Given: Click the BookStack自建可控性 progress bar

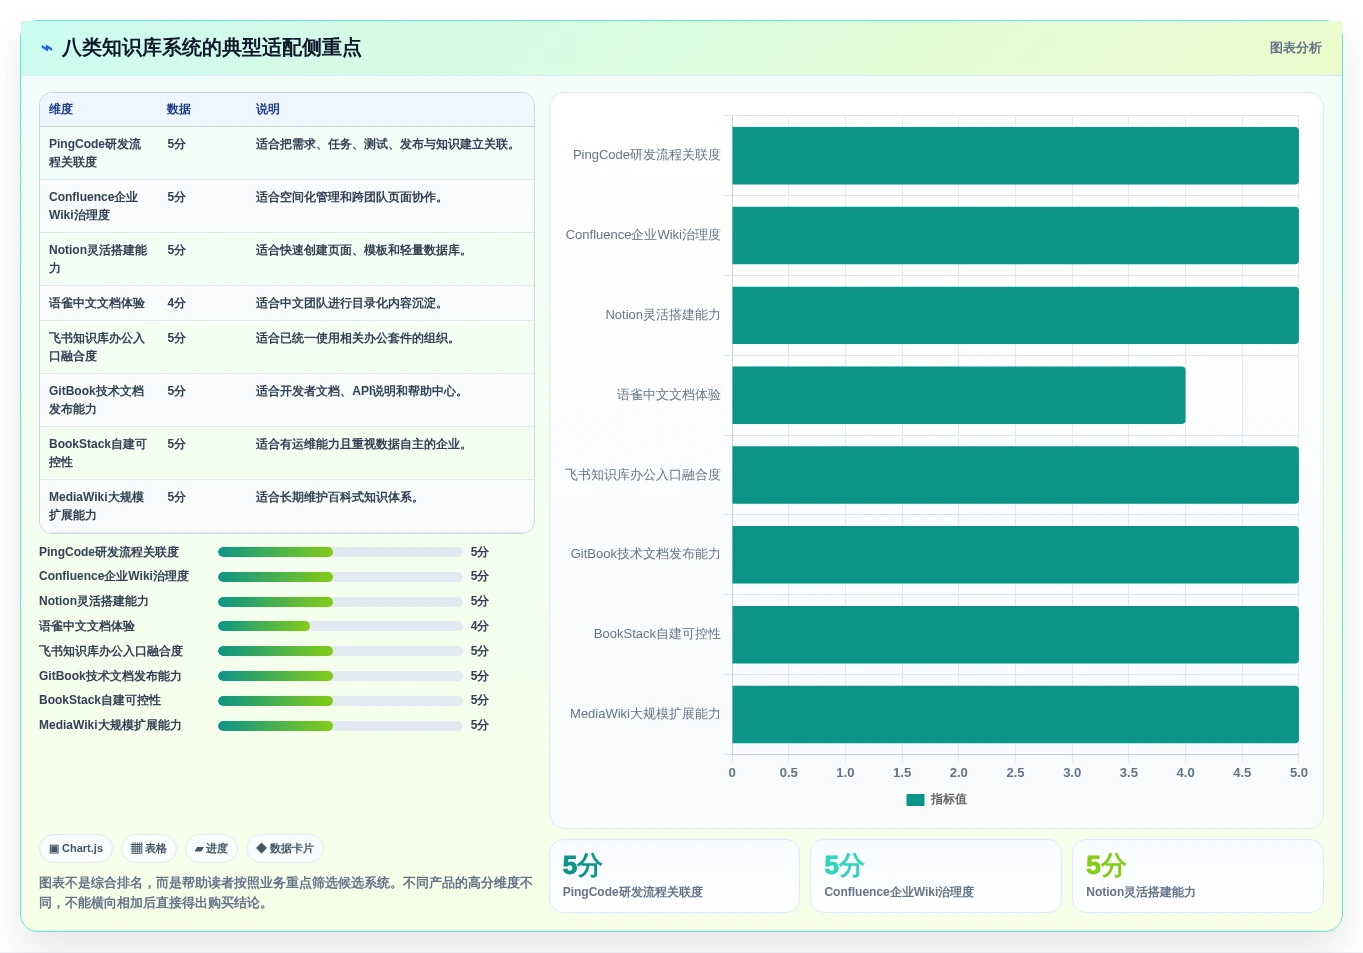Looking at the screenshot, I should coord(340,700).
